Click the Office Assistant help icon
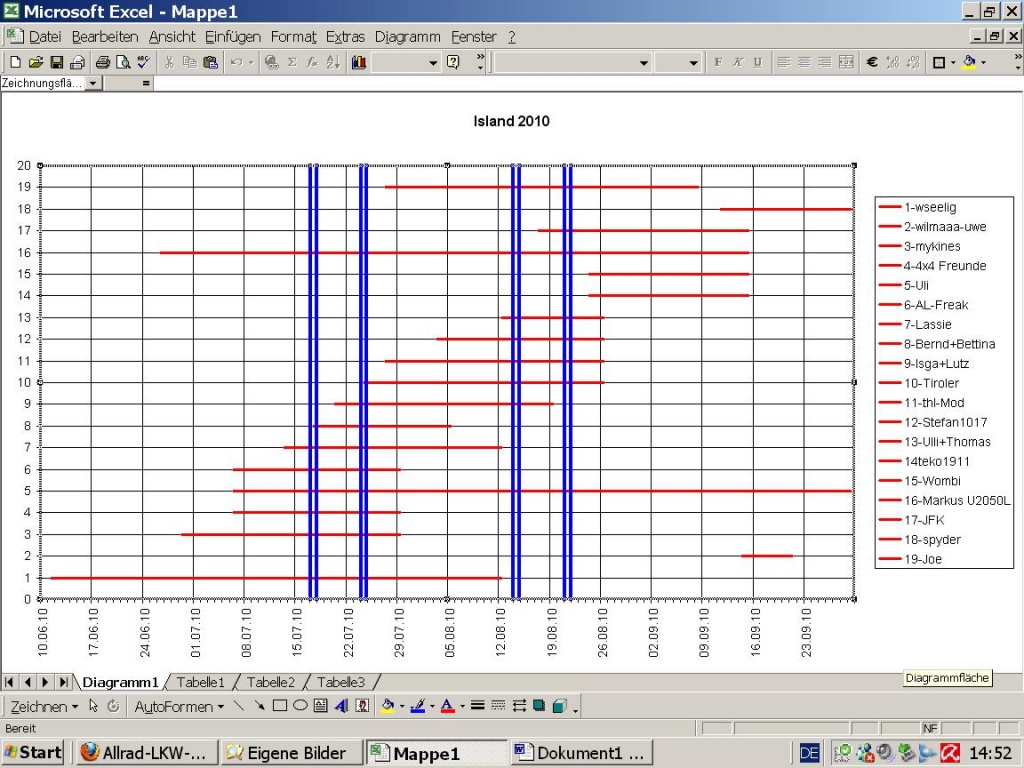Viewport: 1024px width, 768px height. pyautogui.click(x=453, y=63)
